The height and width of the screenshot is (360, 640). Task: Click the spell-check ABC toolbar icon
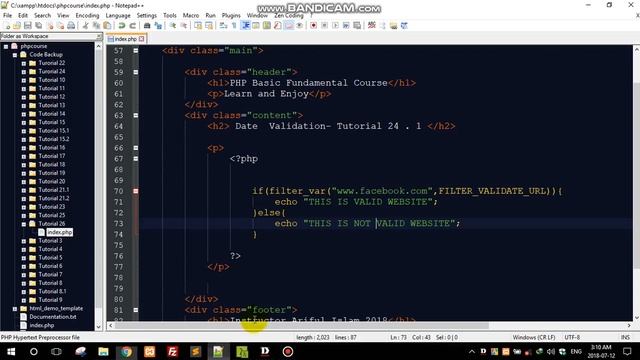click(x=371, y=26)
